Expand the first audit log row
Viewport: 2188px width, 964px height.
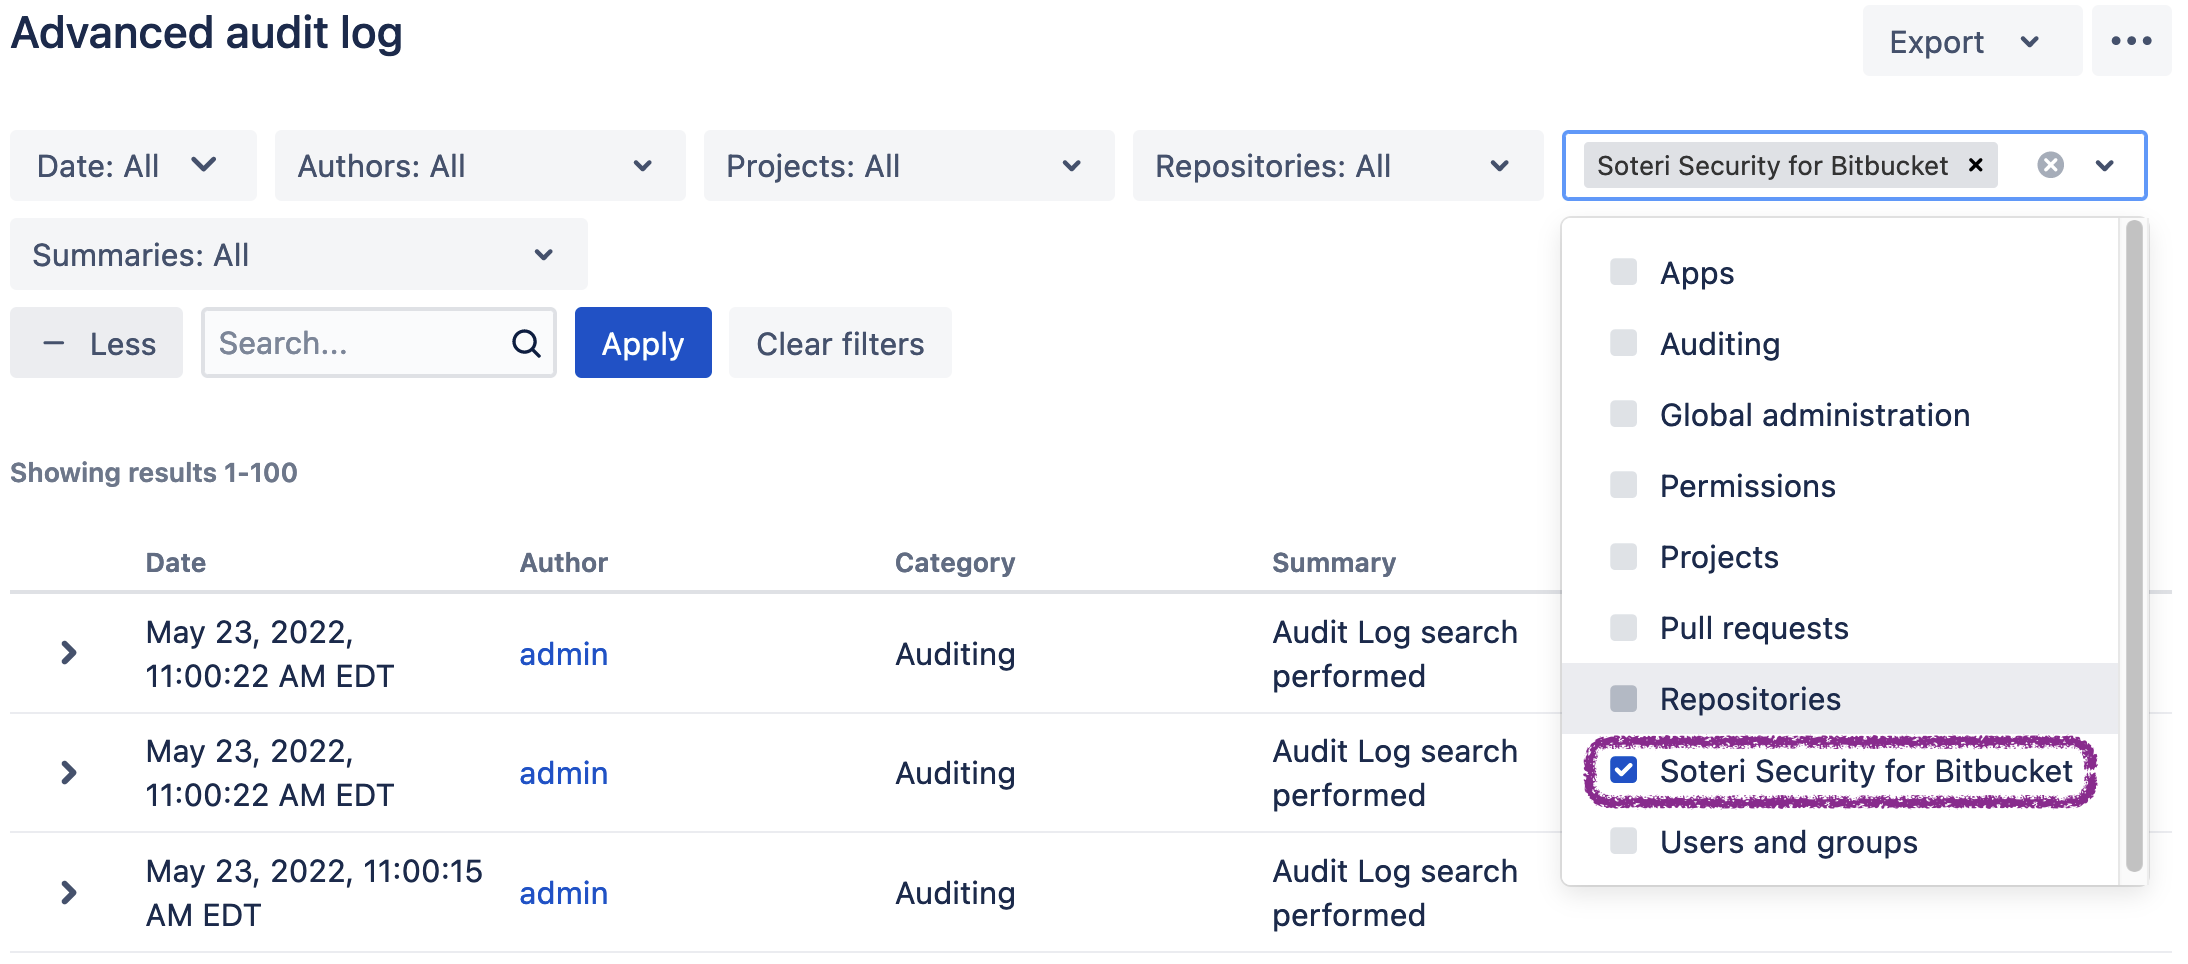pyautogui.click(x=69, y=653)
